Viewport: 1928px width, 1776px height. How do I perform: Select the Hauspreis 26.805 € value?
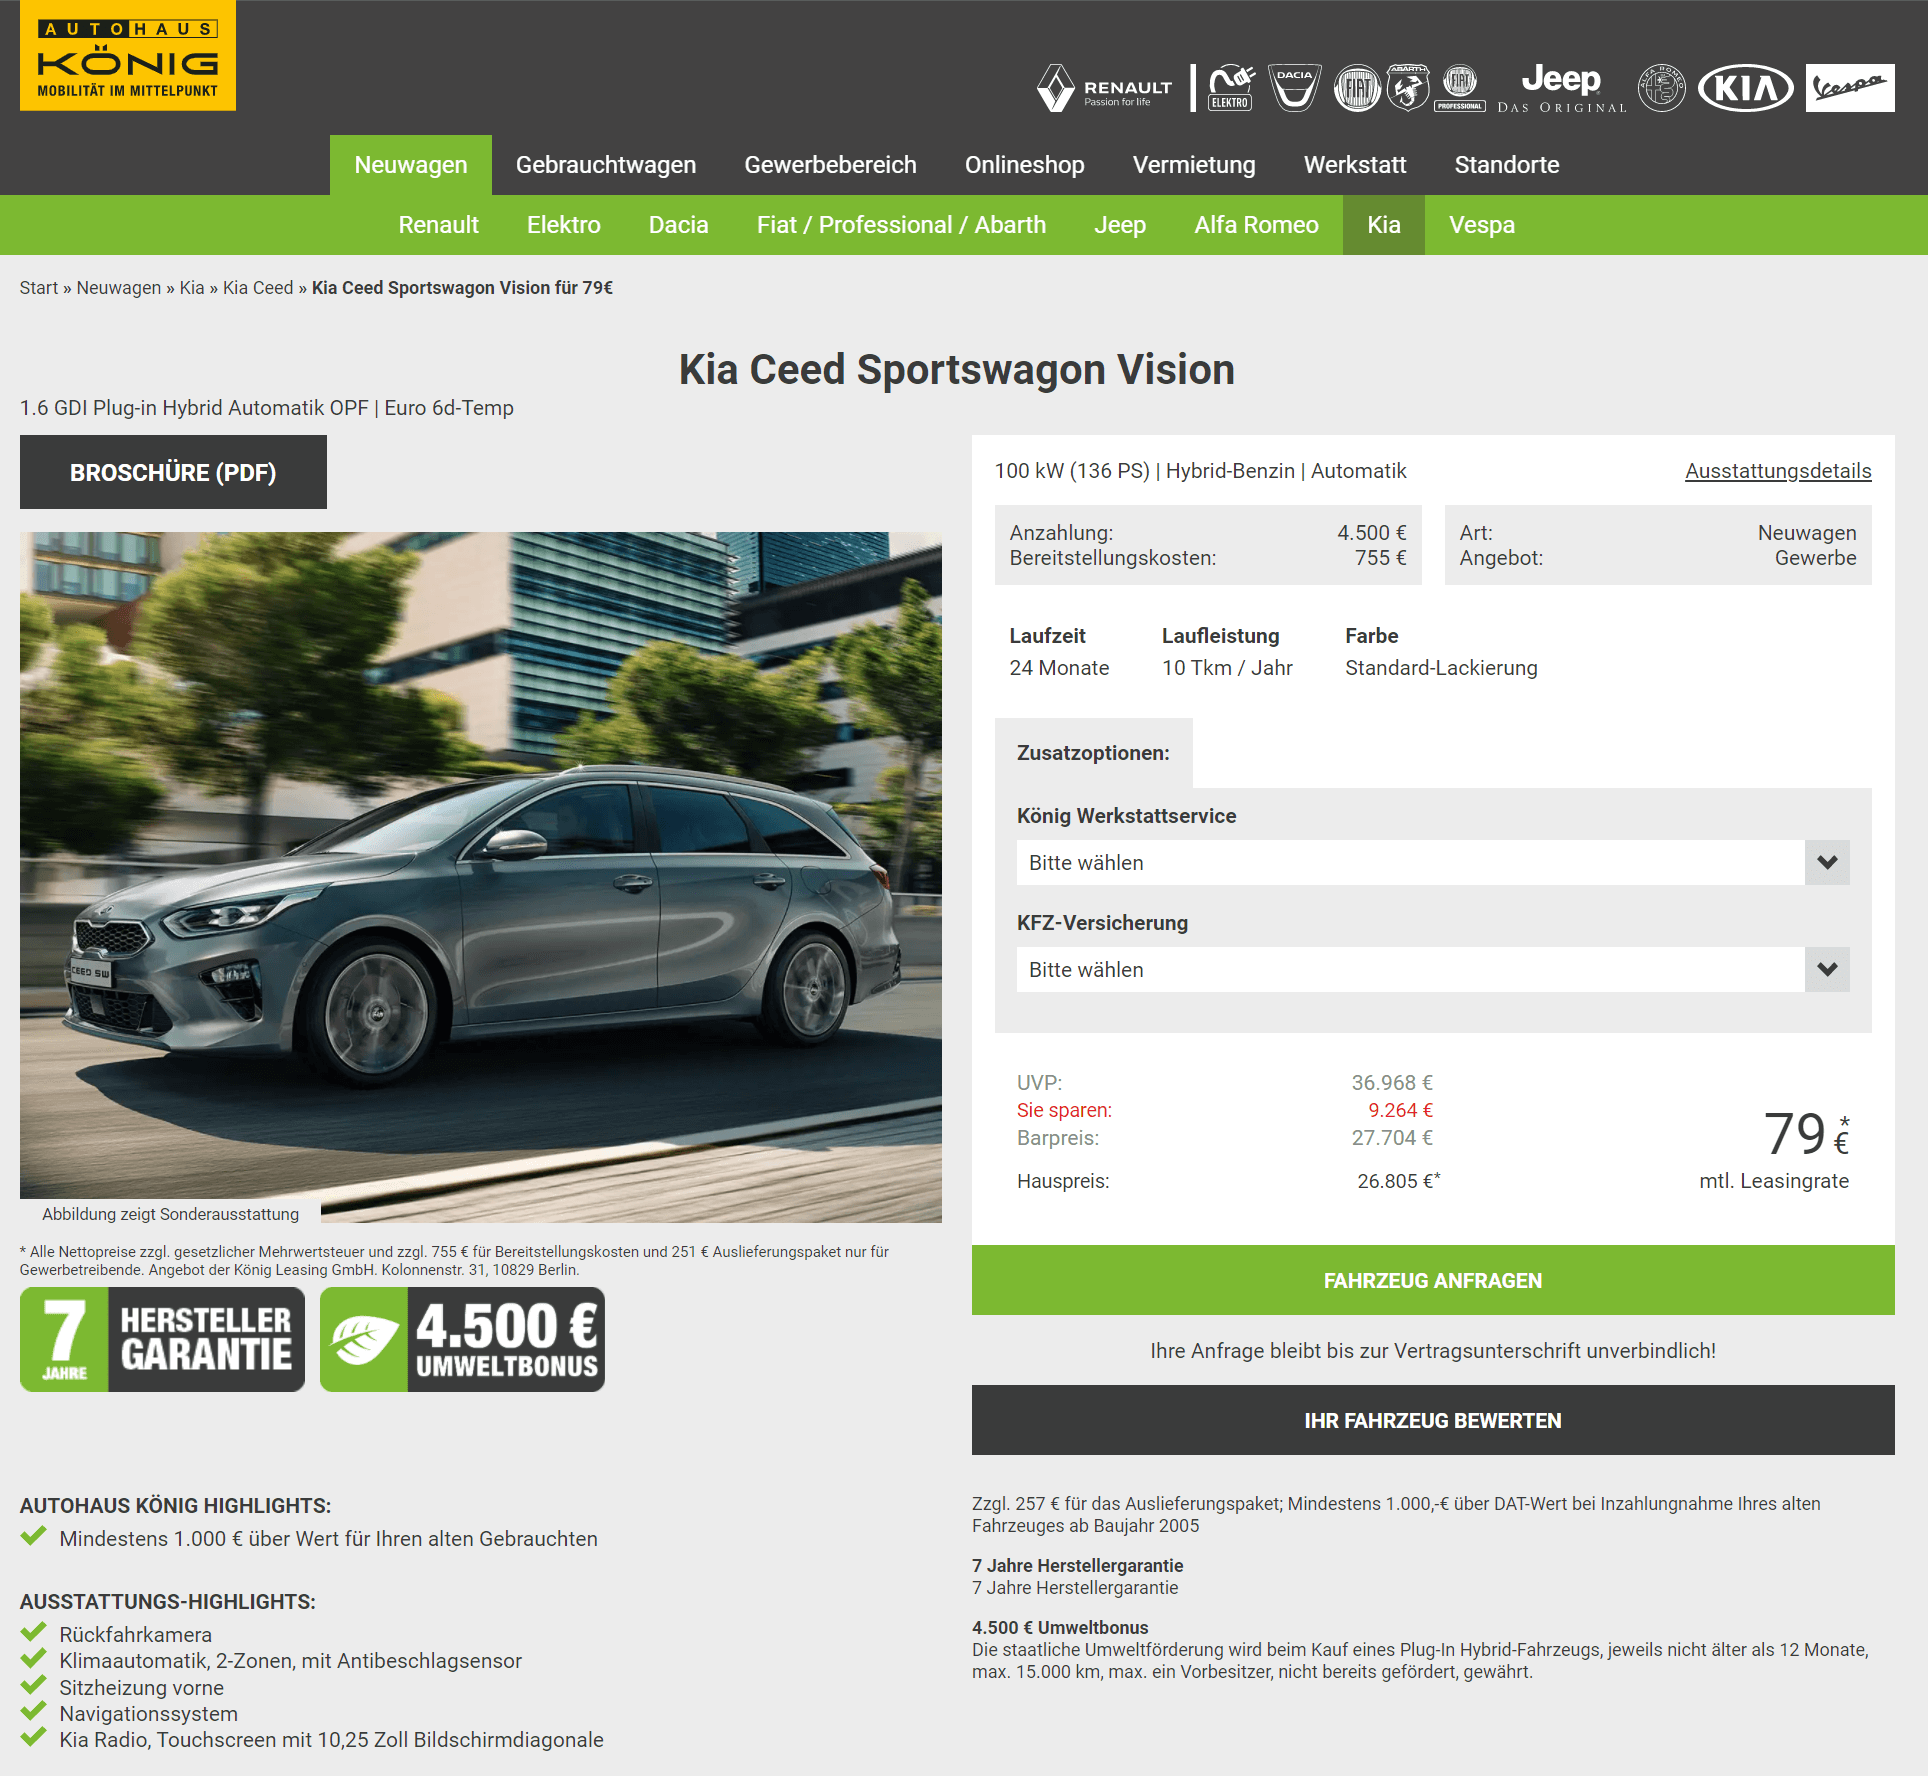point(1398,1181)
